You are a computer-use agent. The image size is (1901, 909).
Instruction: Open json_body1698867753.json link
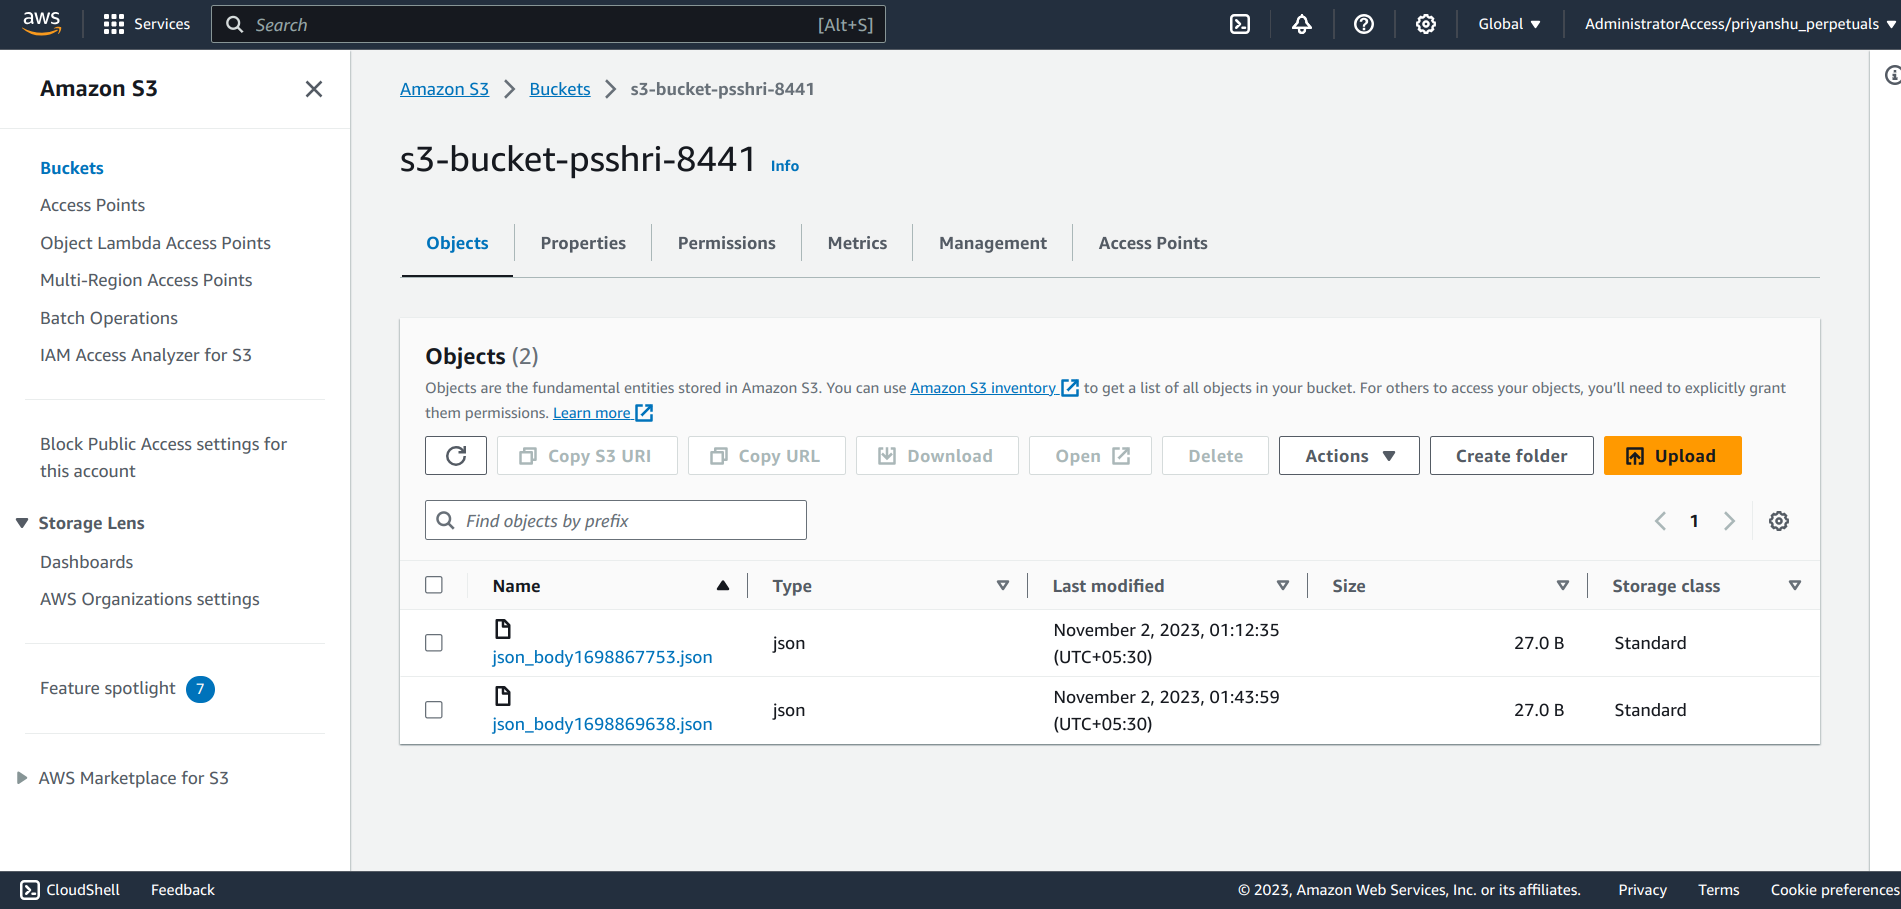click(602, 657)
